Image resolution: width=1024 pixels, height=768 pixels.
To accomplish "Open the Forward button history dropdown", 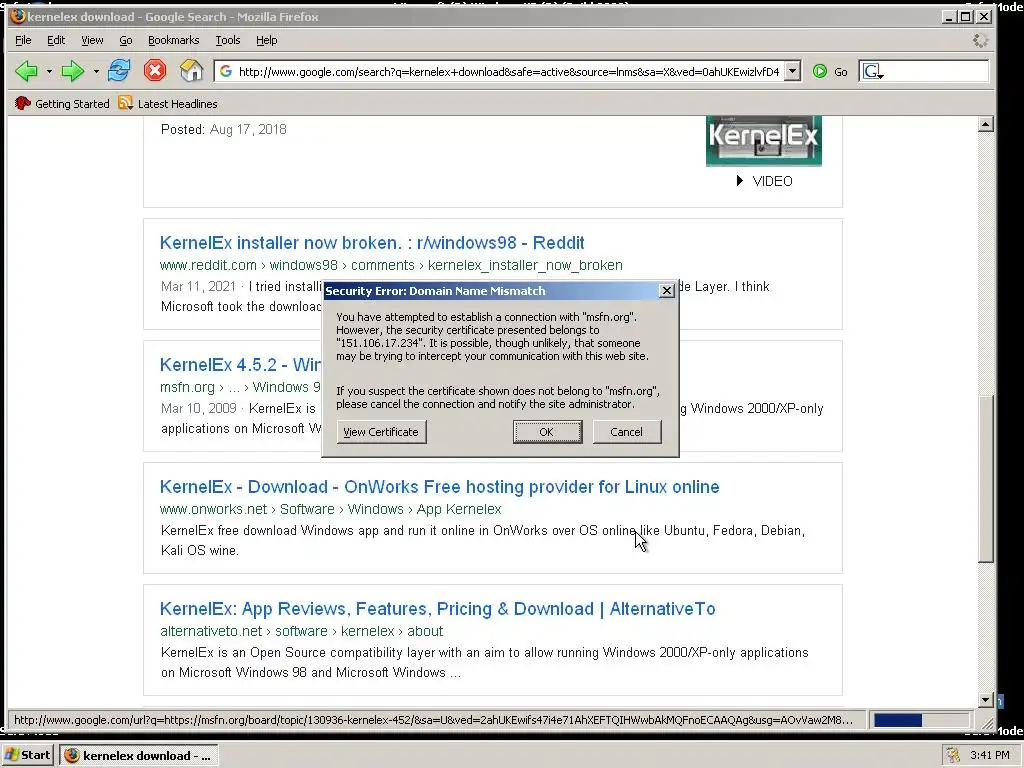I will pyautogui.click(x=96, y=71).
